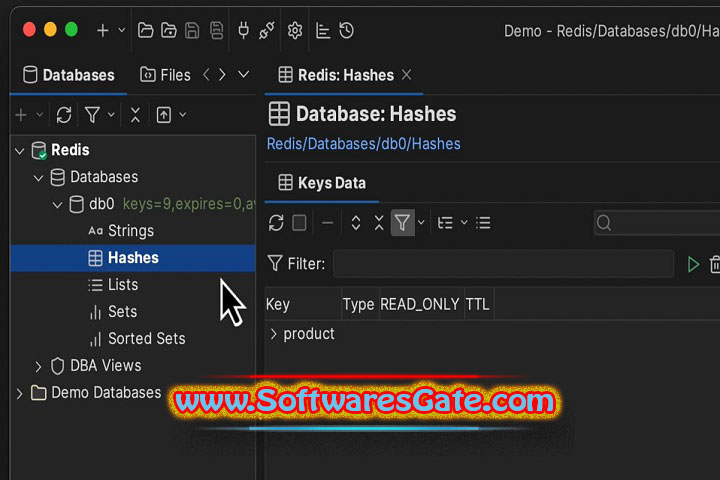Open the tab list chevron beside Files

tap(244, 74)
